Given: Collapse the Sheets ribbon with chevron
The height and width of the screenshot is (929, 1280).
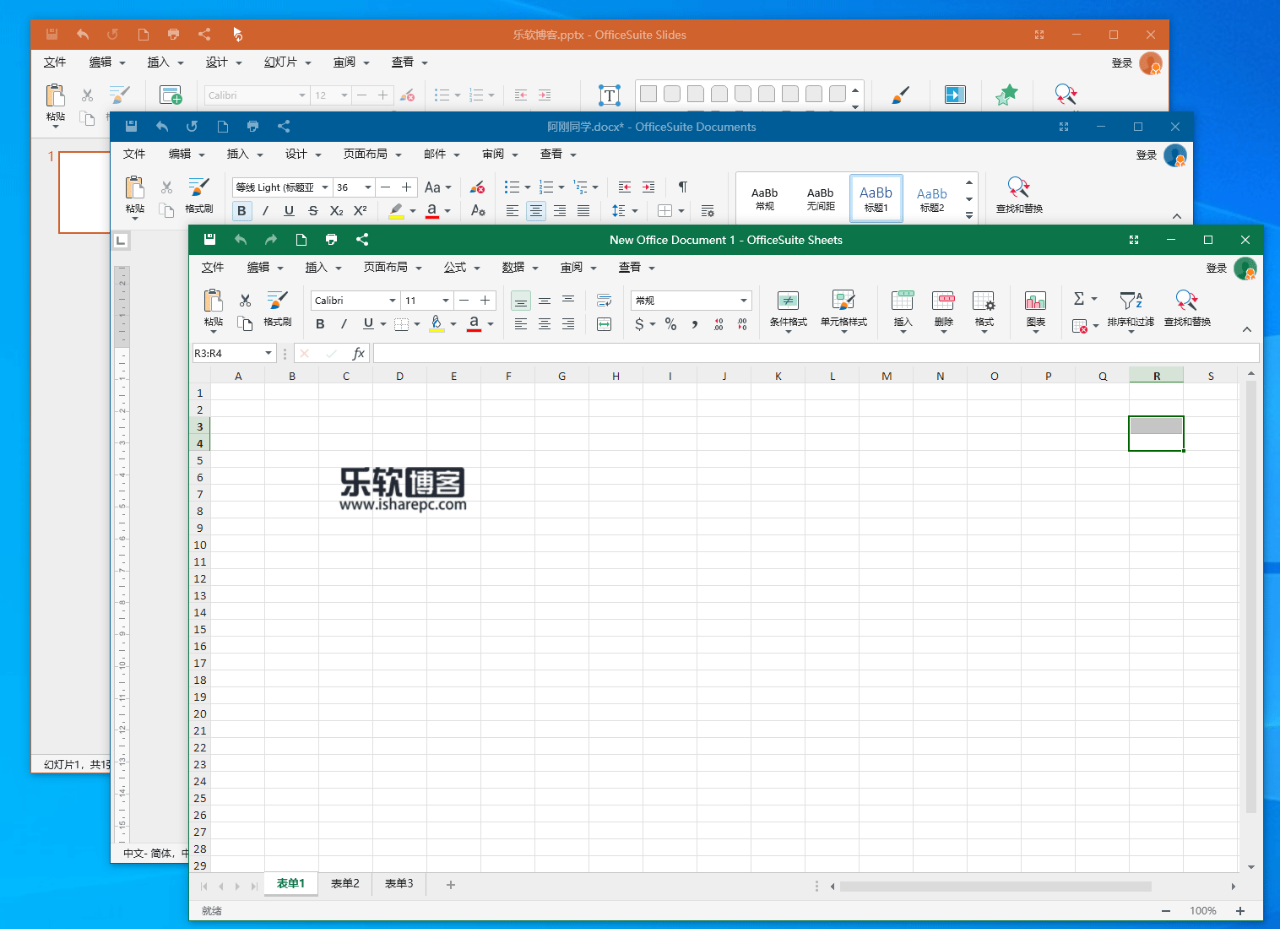Looking at the screenshot, I should pos(1246,330).
